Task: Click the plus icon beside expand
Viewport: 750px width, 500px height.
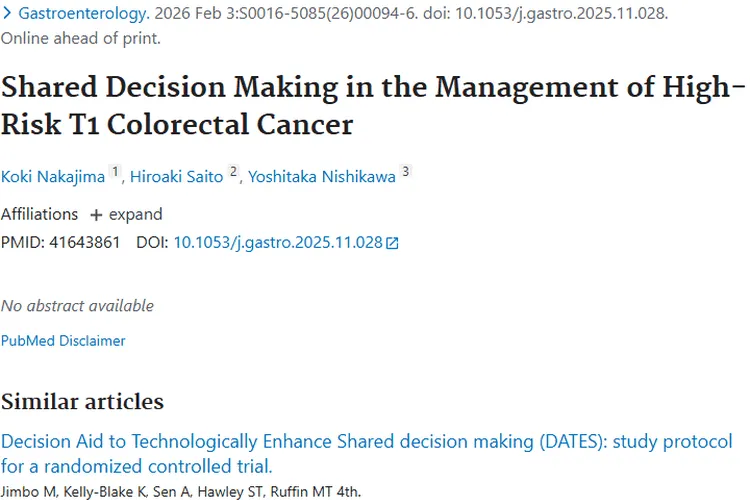Action: tap(96, 215)
